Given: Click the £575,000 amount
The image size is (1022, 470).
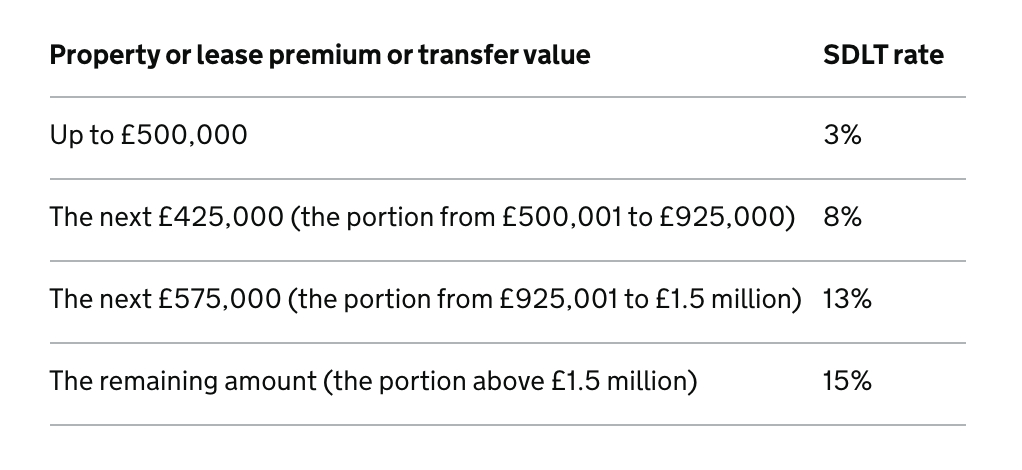Looking at the screenshot, I should tap(220, 299).
